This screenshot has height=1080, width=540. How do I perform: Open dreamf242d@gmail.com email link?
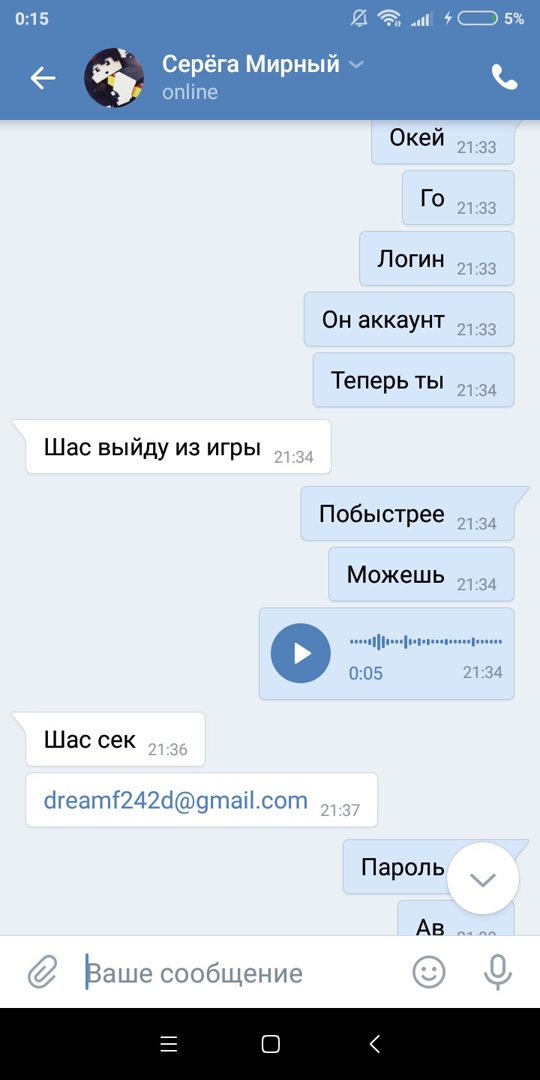pyautogui.click(x=176, y=800)
